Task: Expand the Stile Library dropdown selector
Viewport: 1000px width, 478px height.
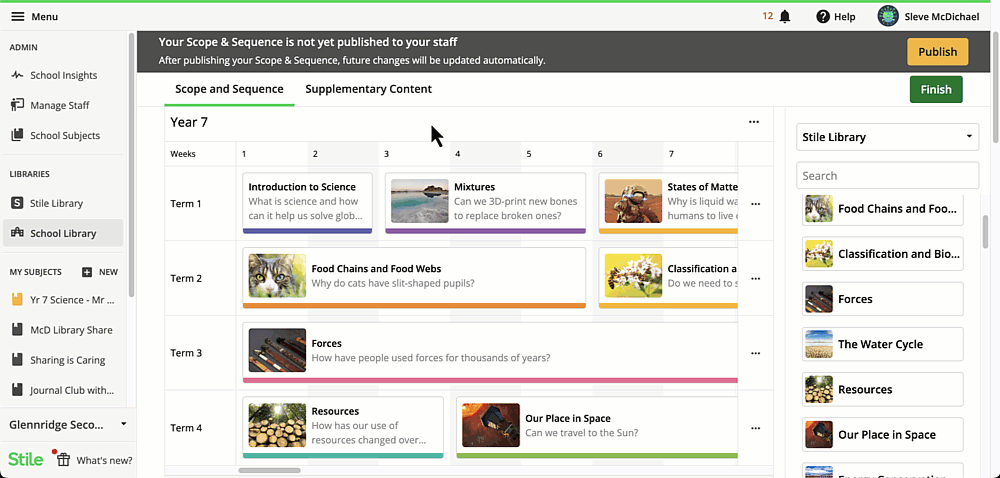Action: coord(887,137)
